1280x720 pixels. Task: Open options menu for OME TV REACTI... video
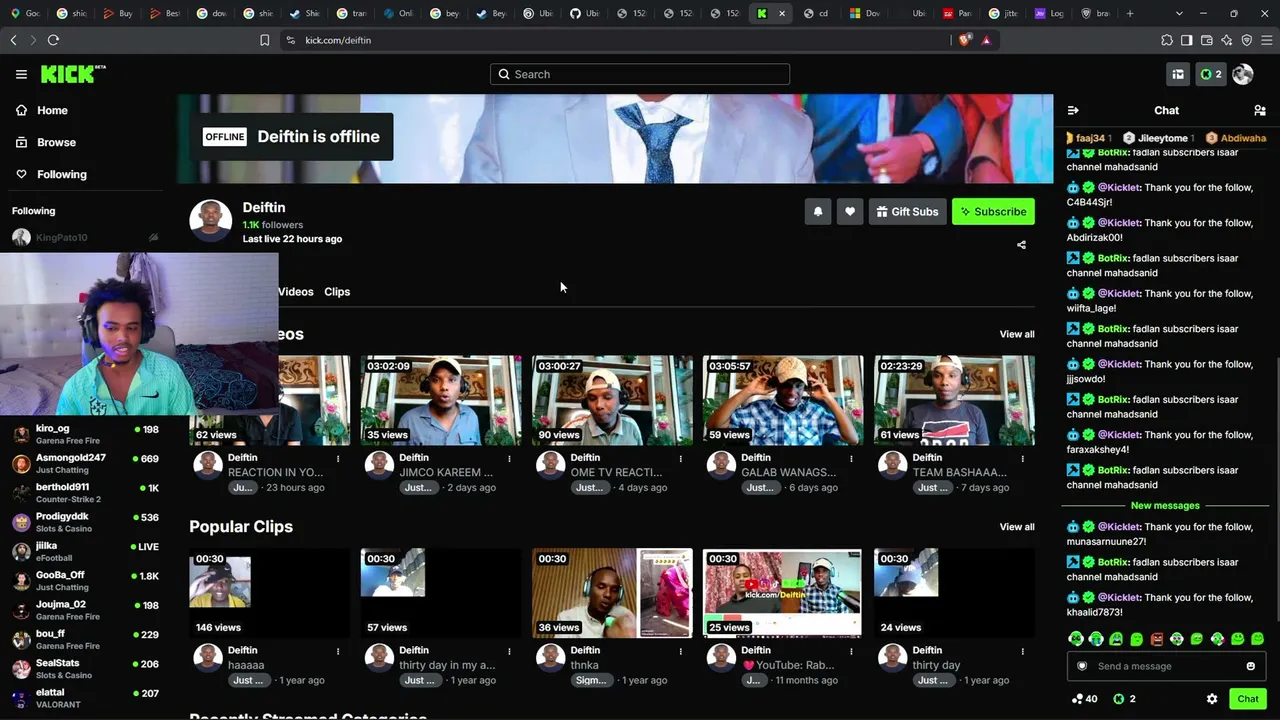tap(680, 459)
